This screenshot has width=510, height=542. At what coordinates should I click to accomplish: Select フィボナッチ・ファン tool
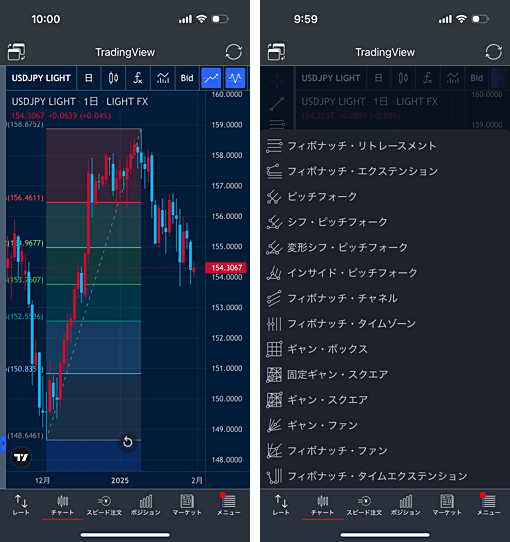(x=385, y=451)
